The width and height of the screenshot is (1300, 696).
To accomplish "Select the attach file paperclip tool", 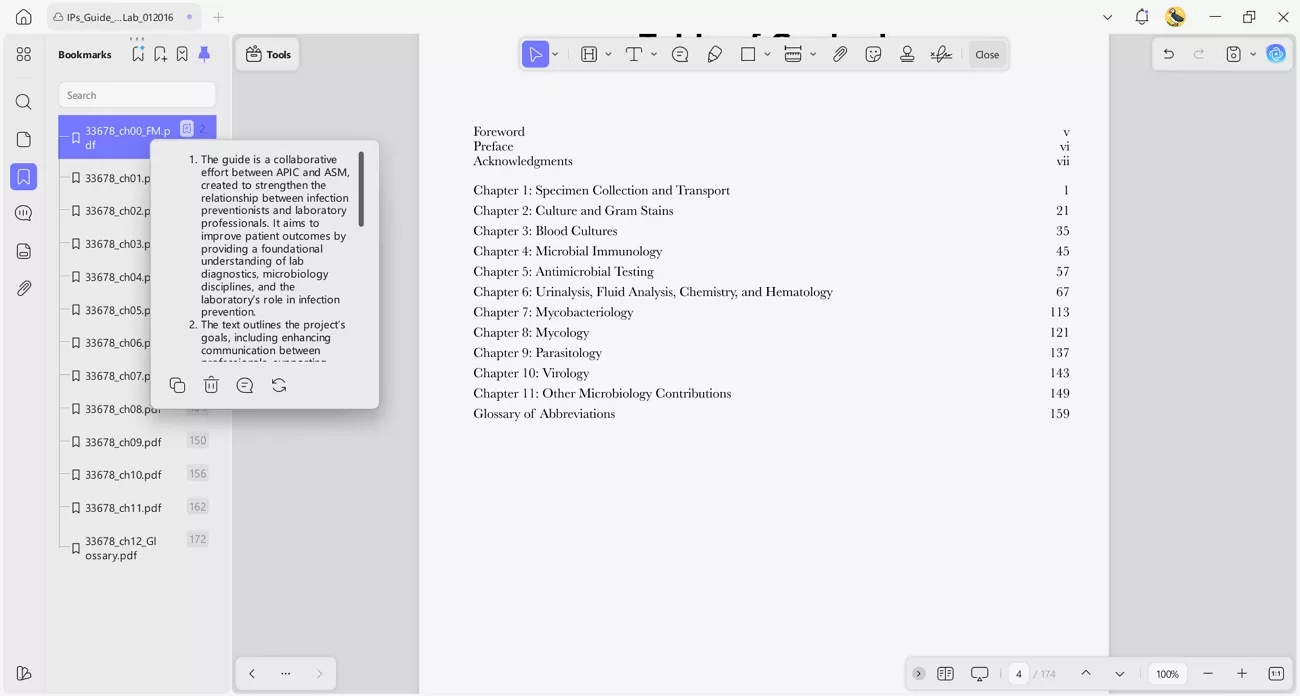I will point(840,54).
